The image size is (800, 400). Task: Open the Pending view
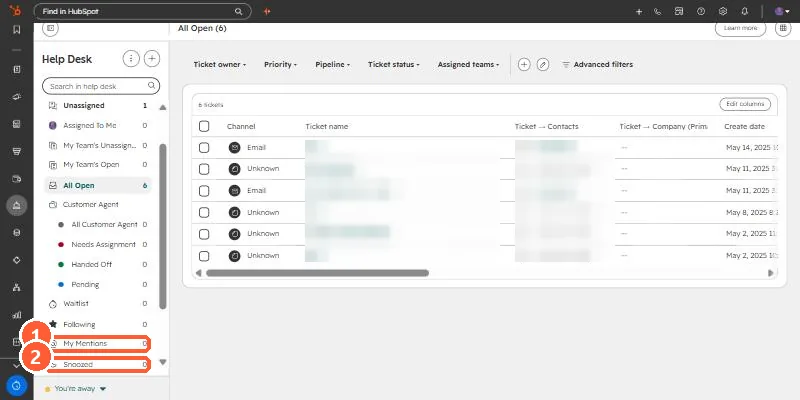coord(102,284)
